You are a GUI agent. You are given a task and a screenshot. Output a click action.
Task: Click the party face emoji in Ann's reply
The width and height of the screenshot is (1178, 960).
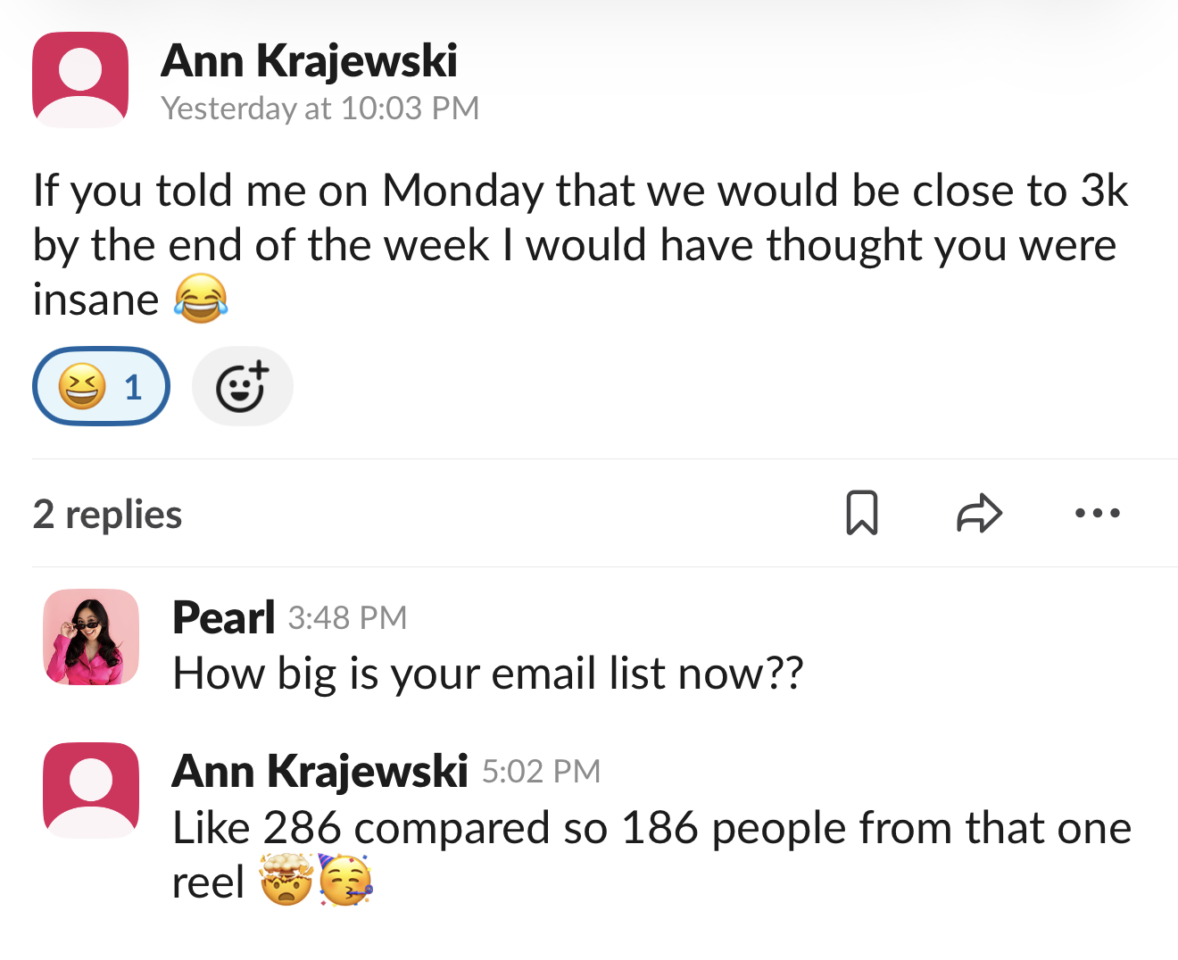point(345,883)
